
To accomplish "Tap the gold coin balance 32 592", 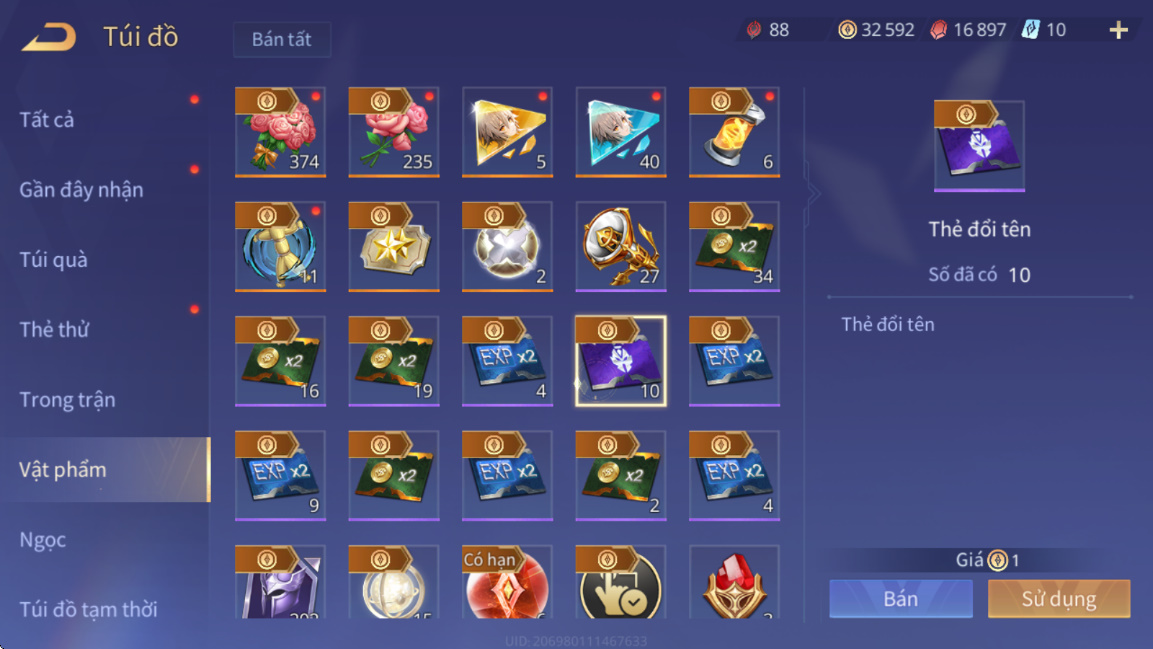I will [x=877, y=30].
